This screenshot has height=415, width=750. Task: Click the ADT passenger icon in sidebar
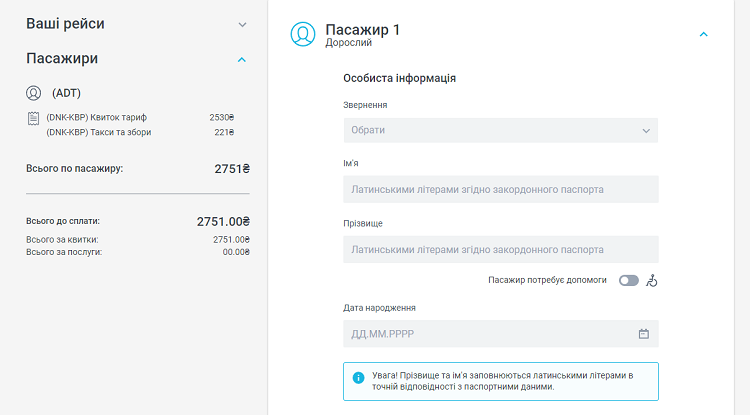34,93
